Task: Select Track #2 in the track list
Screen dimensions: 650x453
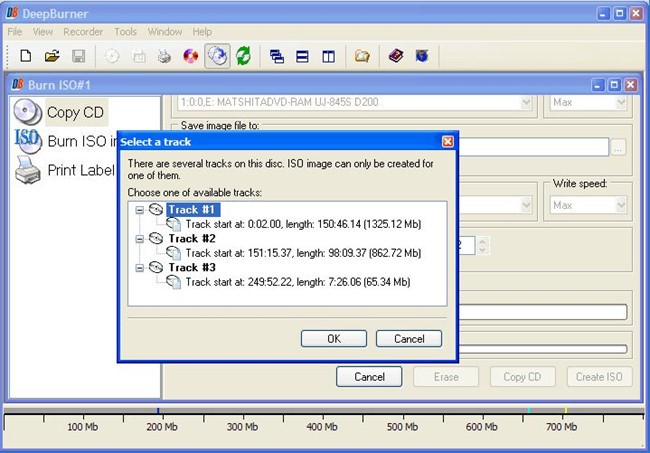Action: [x=191, y=239]
